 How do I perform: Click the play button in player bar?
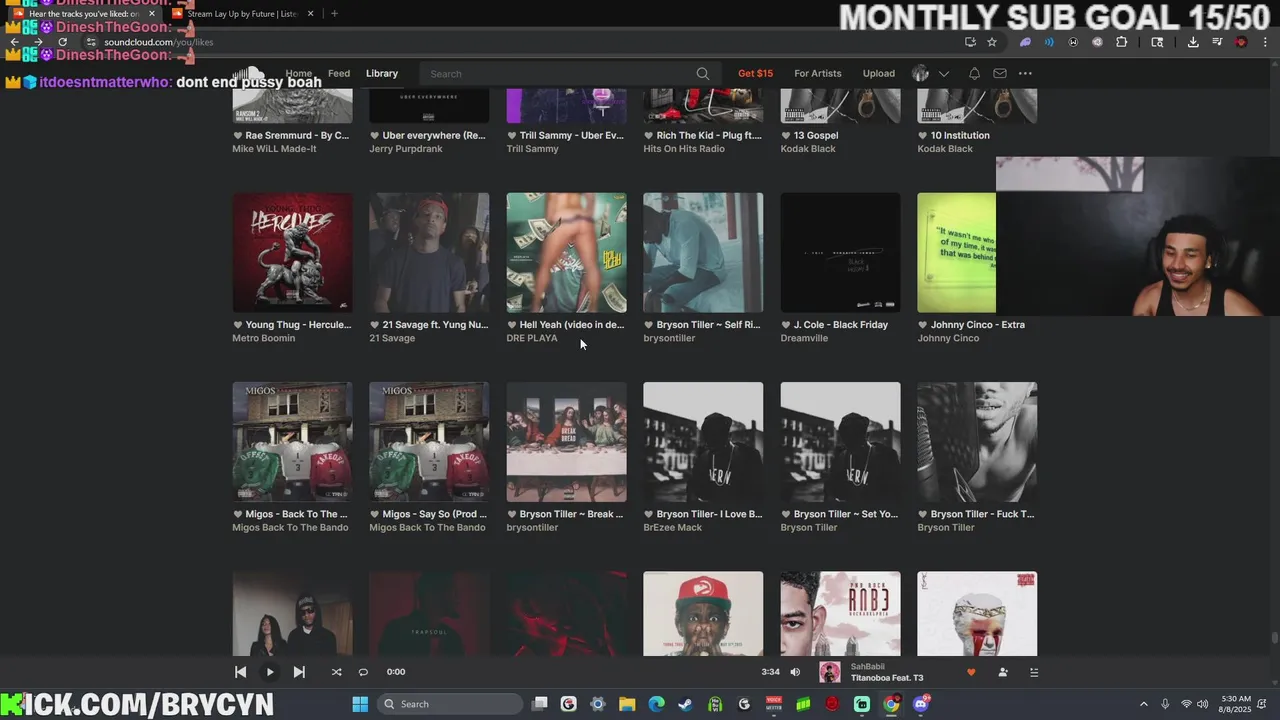pyautogui.click(x=270, y=672)
